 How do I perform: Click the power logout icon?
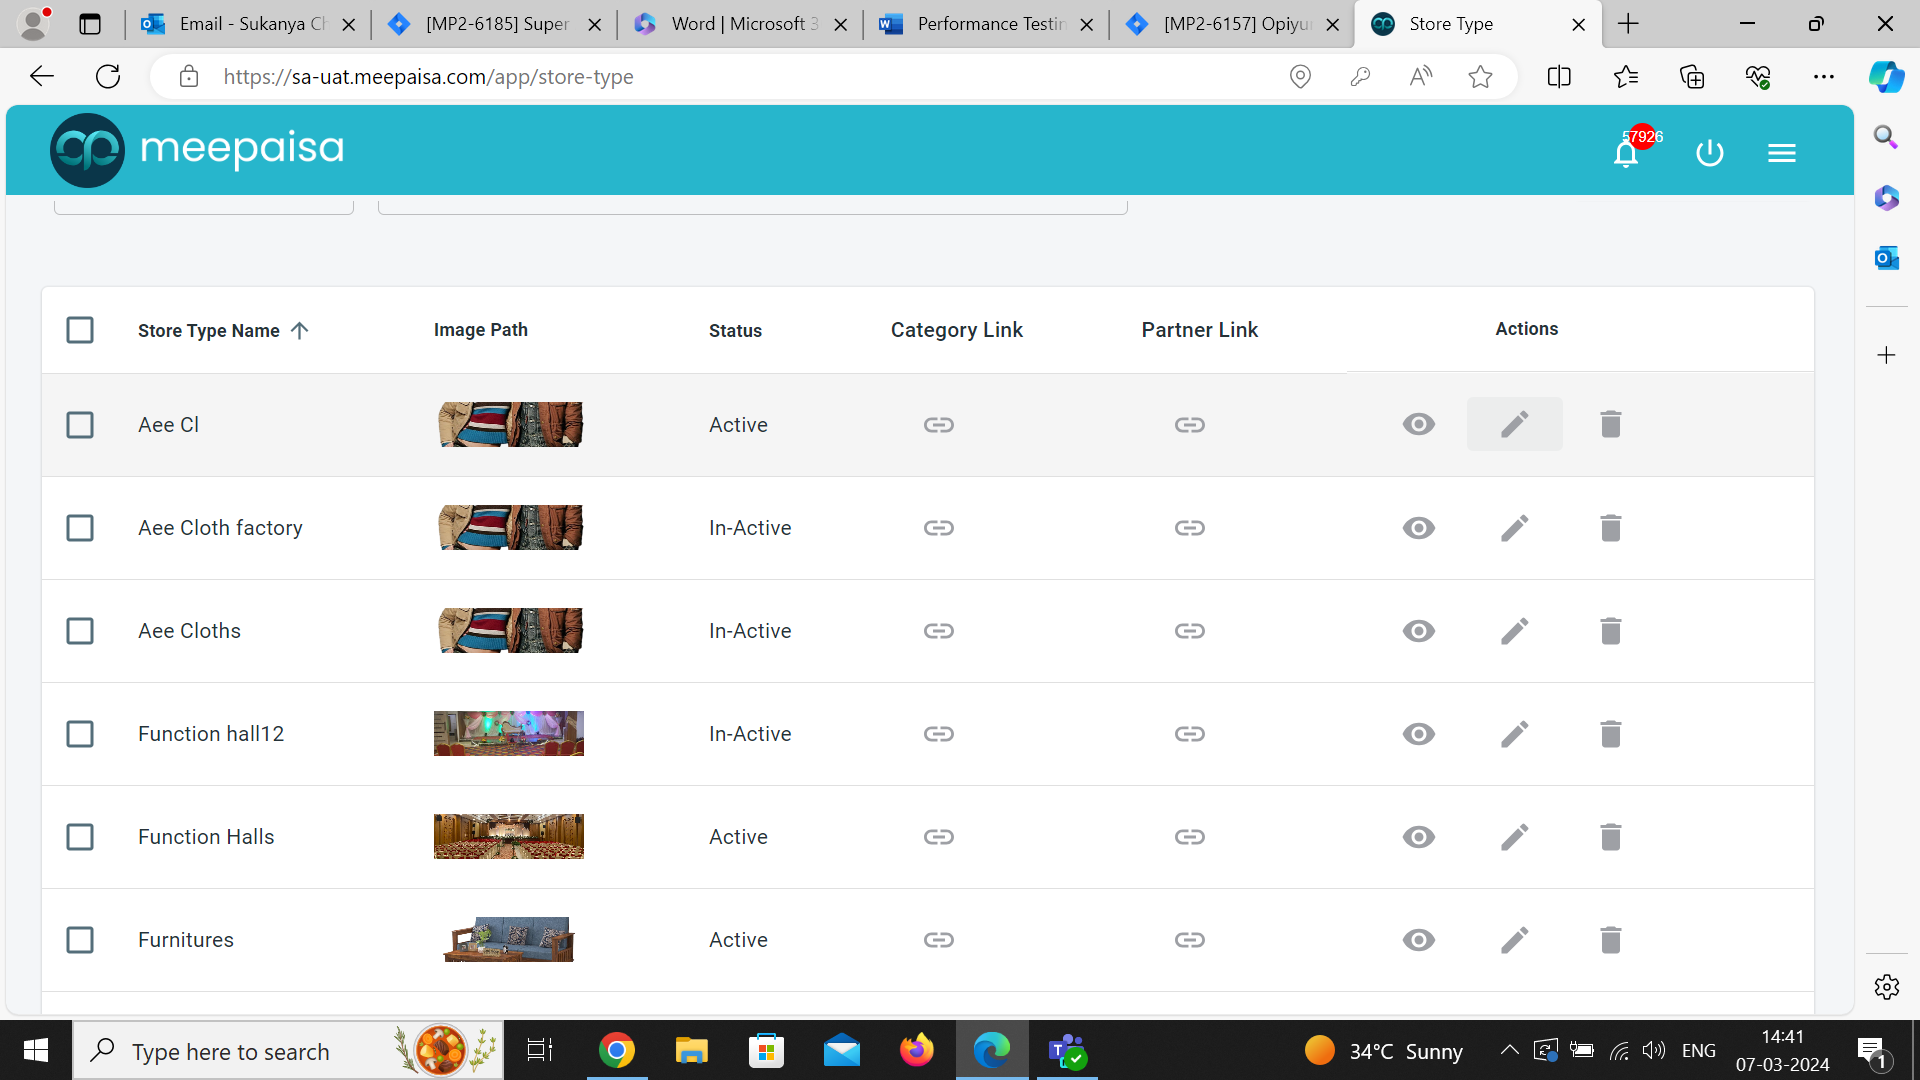click(x=1710, y=153)
